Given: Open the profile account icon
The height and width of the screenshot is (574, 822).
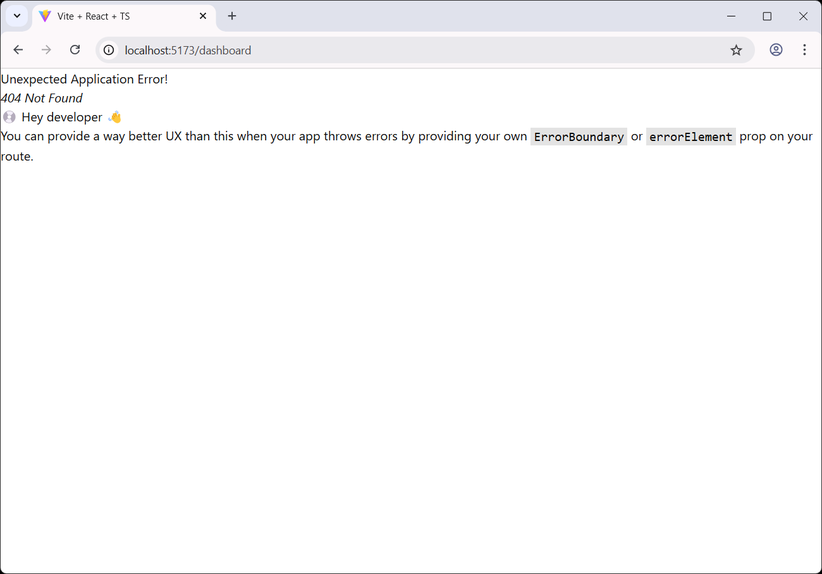Looking at the screenshot, I should tap(776, 50).
